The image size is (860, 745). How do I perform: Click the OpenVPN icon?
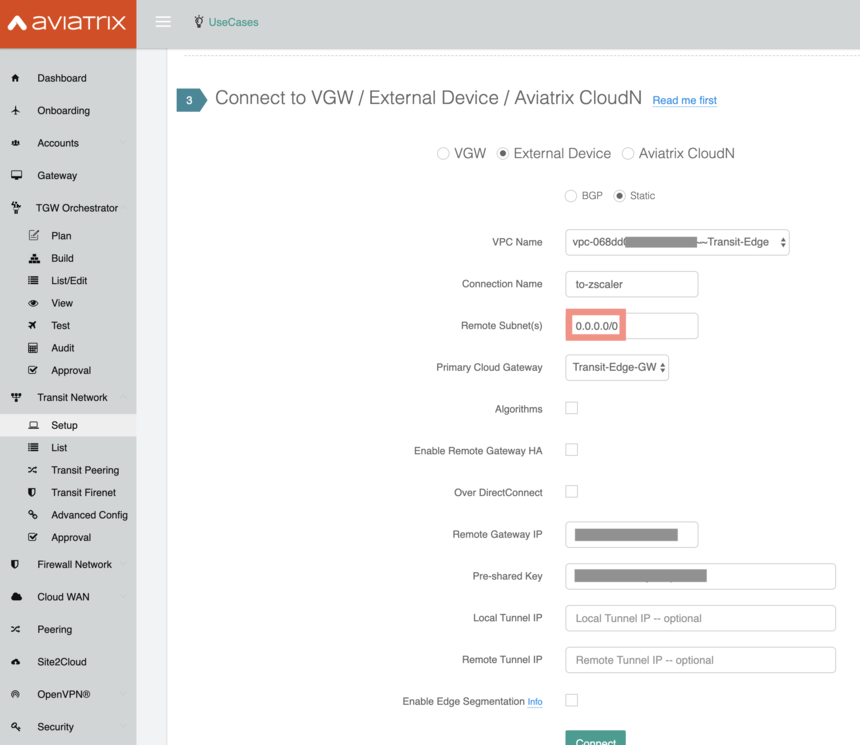pos(15,694)
